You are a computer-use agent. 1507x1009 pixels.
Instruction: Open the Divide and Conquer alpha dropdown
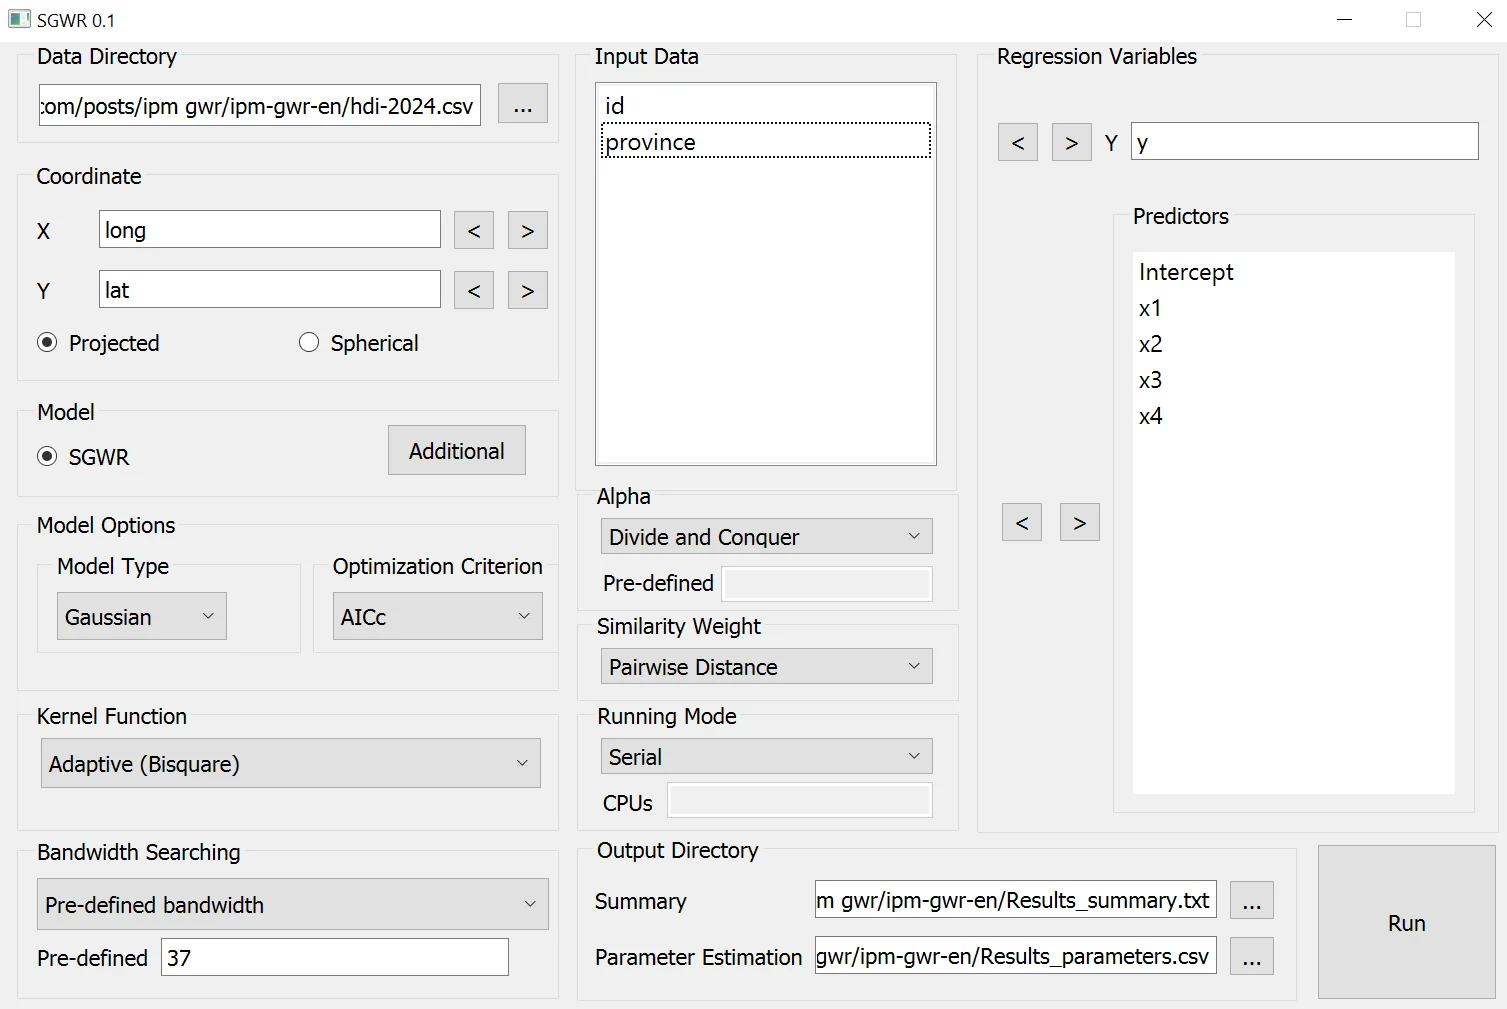[765, 537]
